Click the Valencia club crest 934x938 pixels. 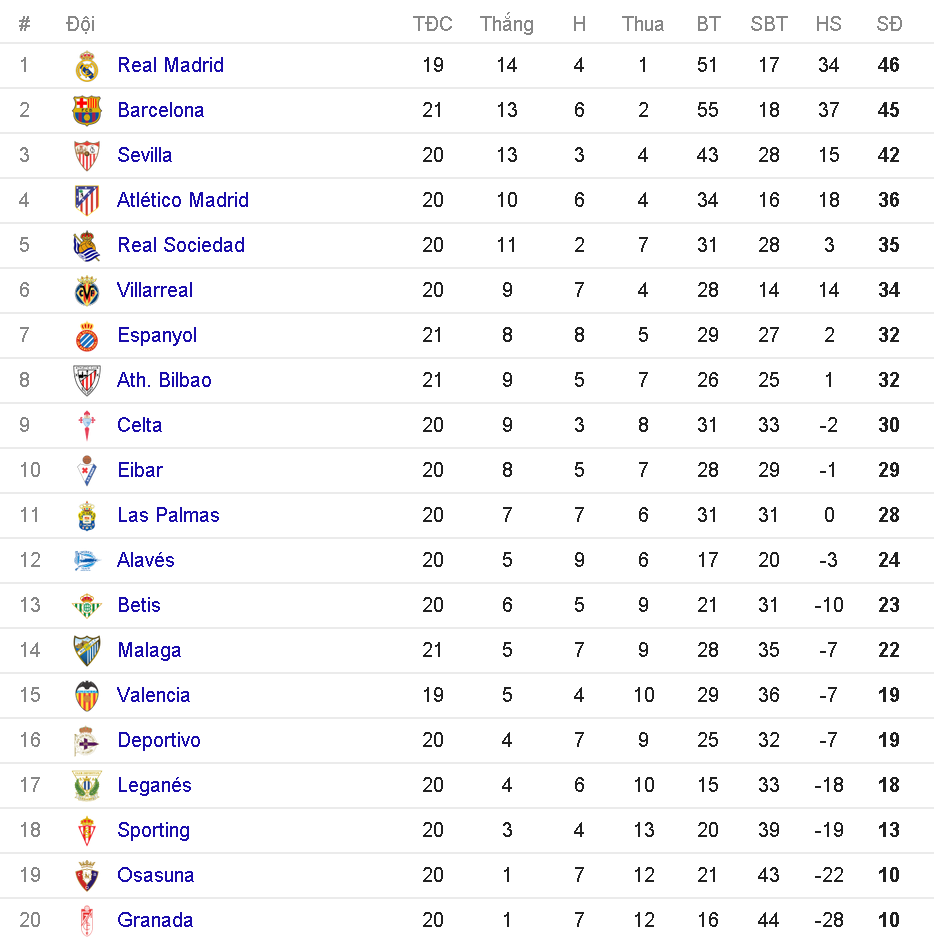[x=87, y=696]
